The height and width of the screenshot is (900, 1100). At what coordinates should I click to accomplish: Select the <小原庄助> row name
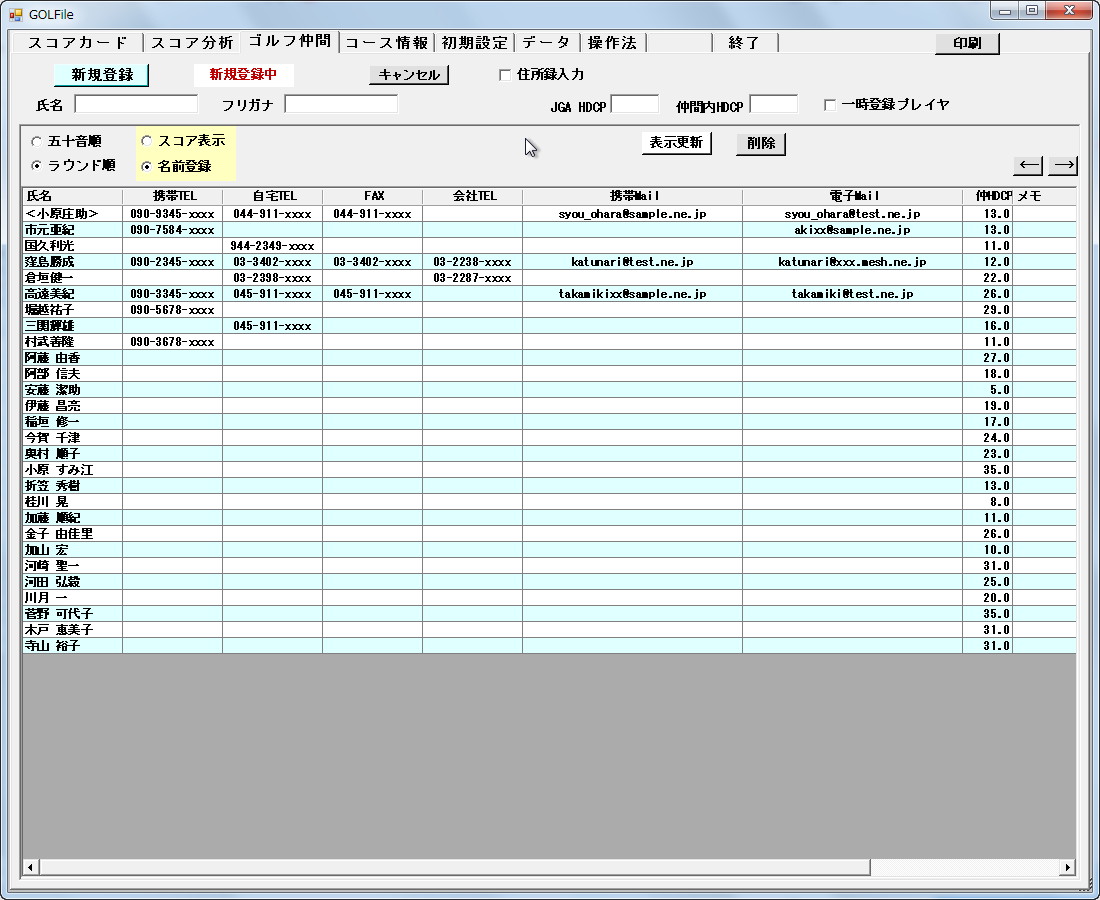pyautogui.click(x=72, y=214)
